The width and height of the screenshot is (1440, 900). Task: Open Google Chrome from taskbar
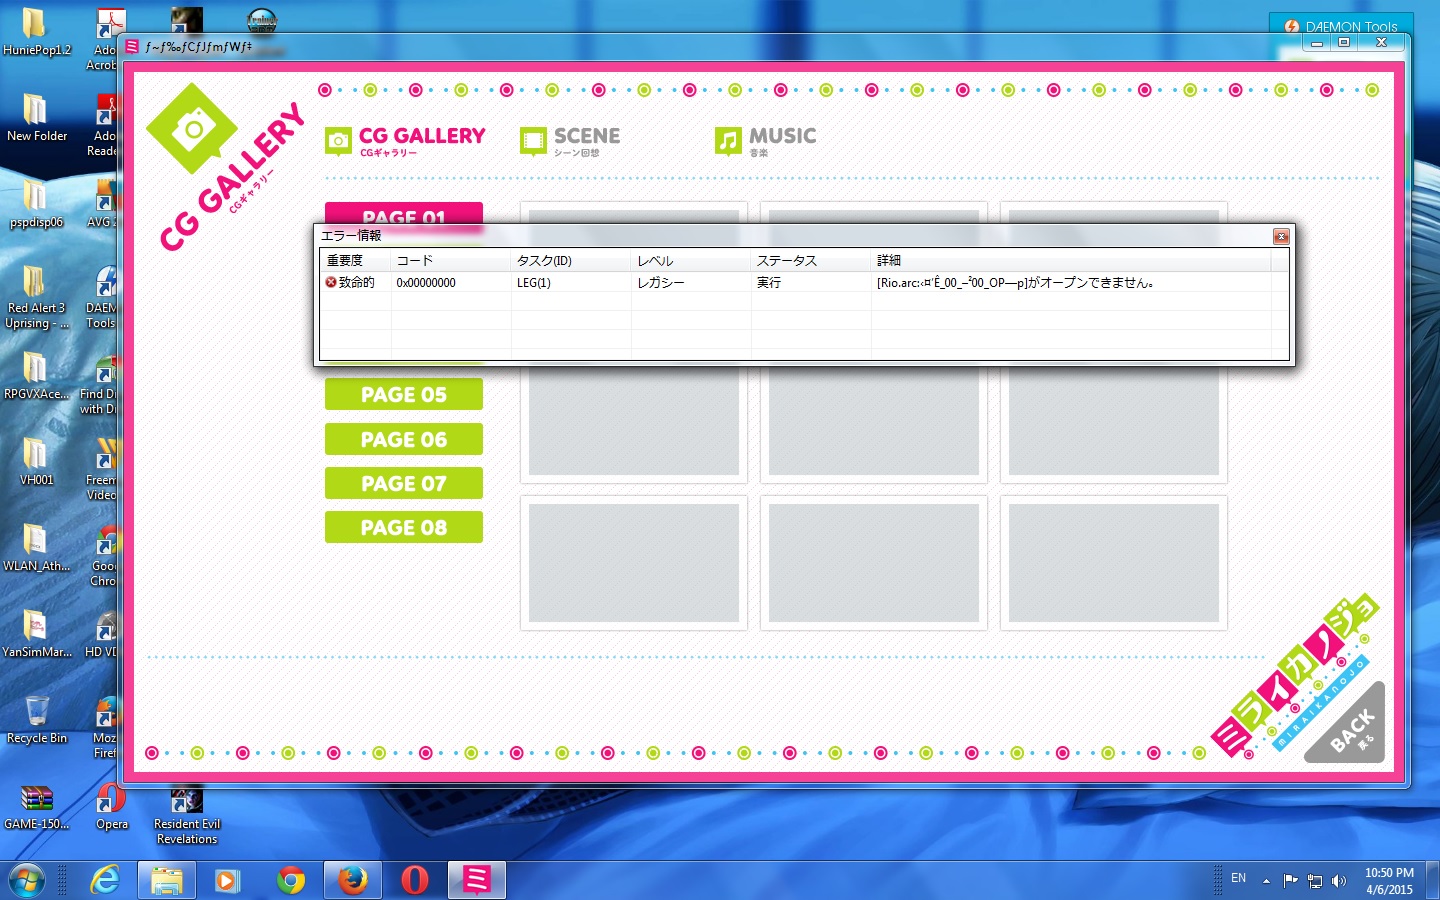tap(291, 880)
